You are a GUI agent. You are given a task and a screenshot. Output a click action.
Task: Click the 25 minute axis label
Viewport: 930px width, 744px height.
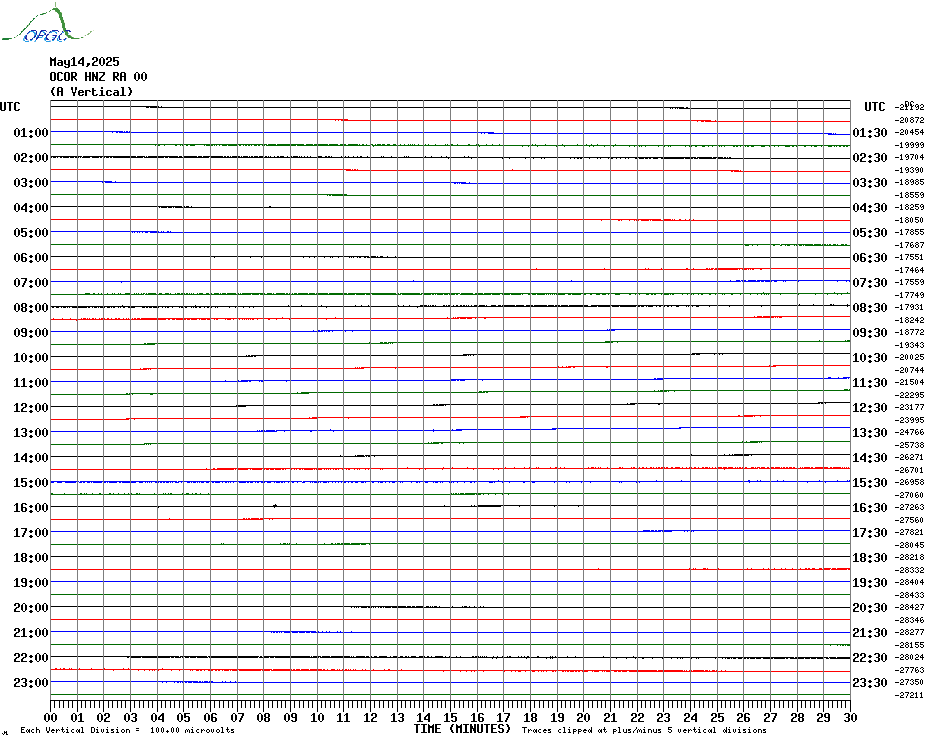[x=717, y=718]
